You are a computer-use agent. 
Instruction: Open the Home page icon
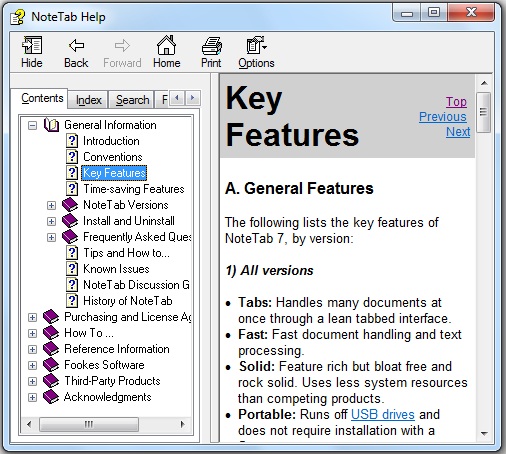[166, 45]
